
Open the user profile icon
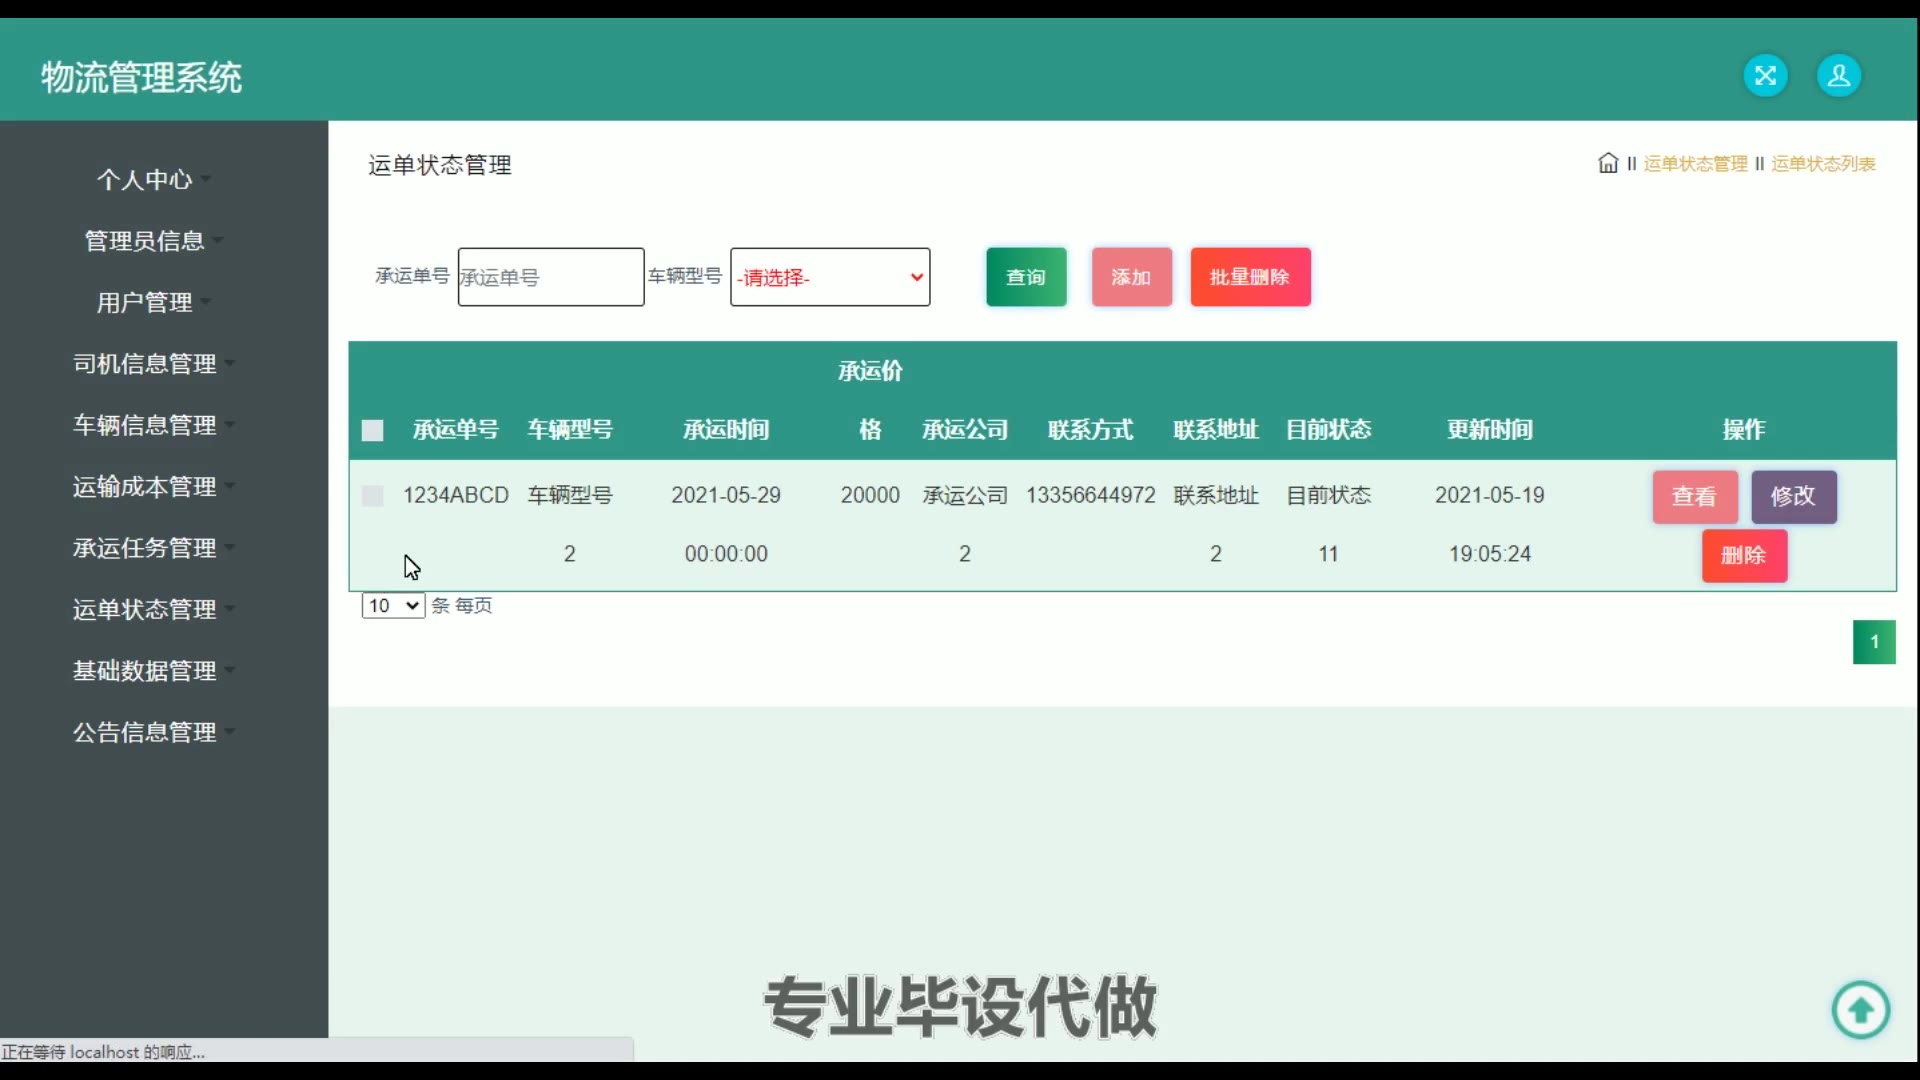coord(1838,76)
